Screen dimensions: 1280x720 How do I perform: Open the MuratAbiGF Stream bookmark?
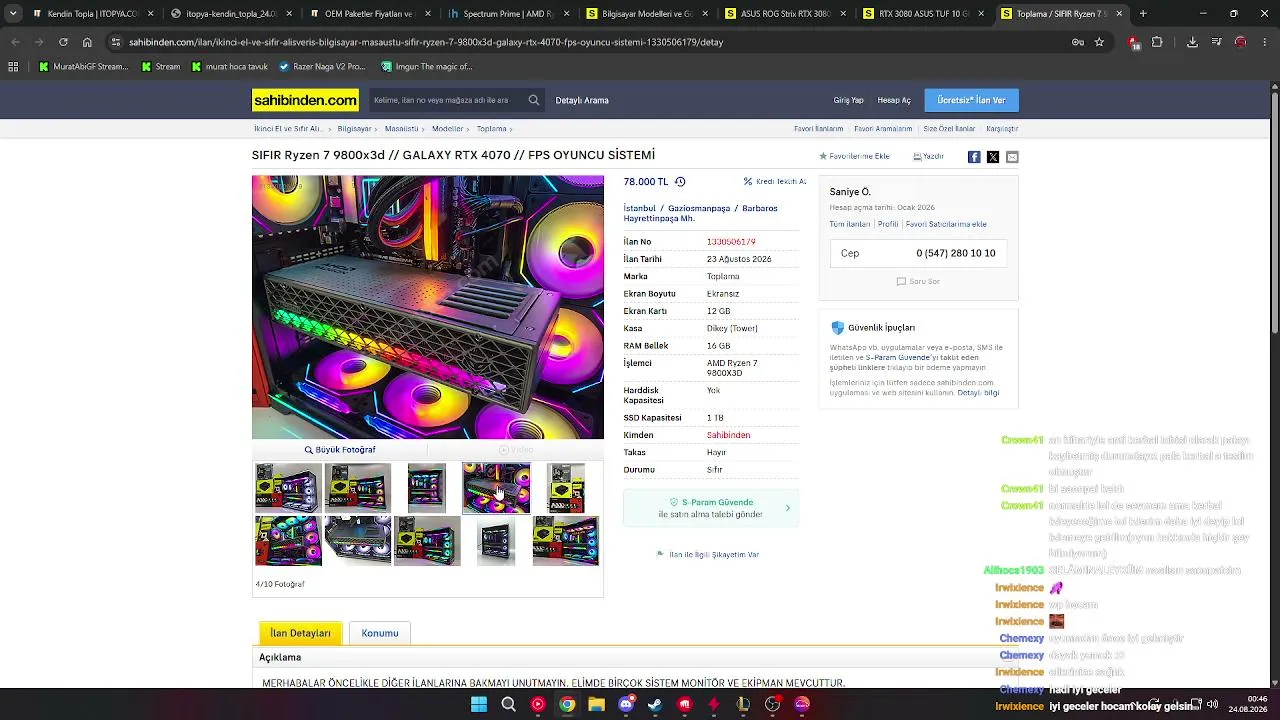[x=84, y=67]
